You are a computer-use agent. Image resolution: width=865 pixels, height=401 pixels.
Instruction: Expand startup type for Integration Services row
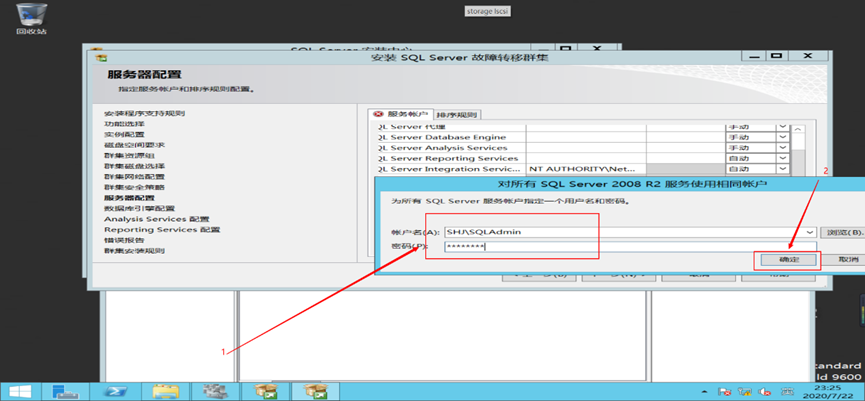[x=783, y=169]
